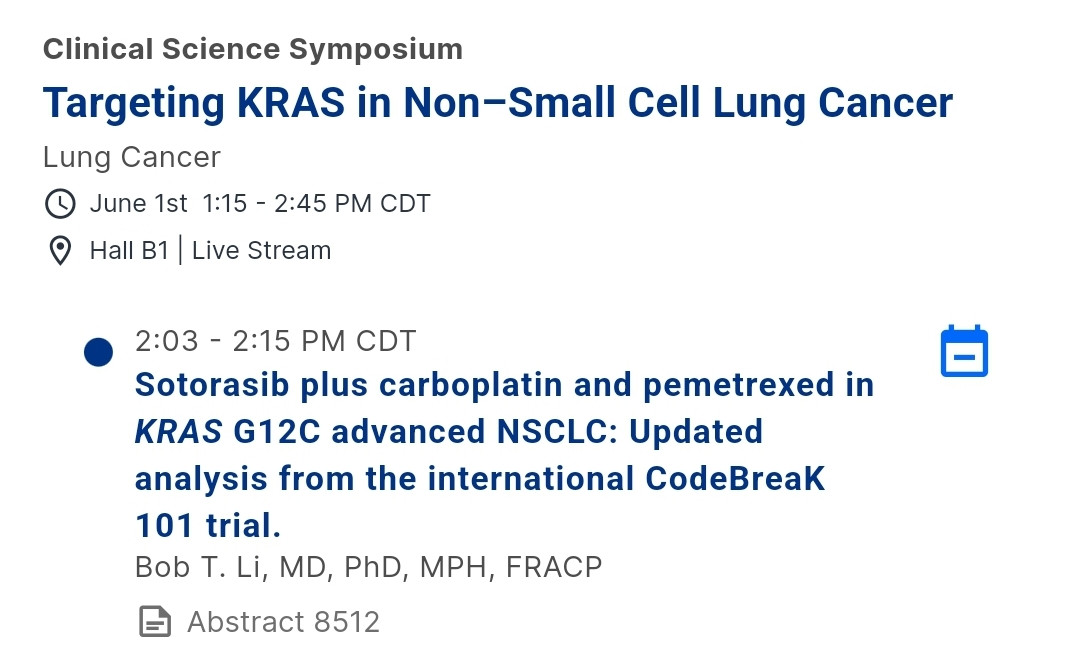Click the 2:03 - 2:15 PM CDT slot time
1079x671 pixels.
275,341
